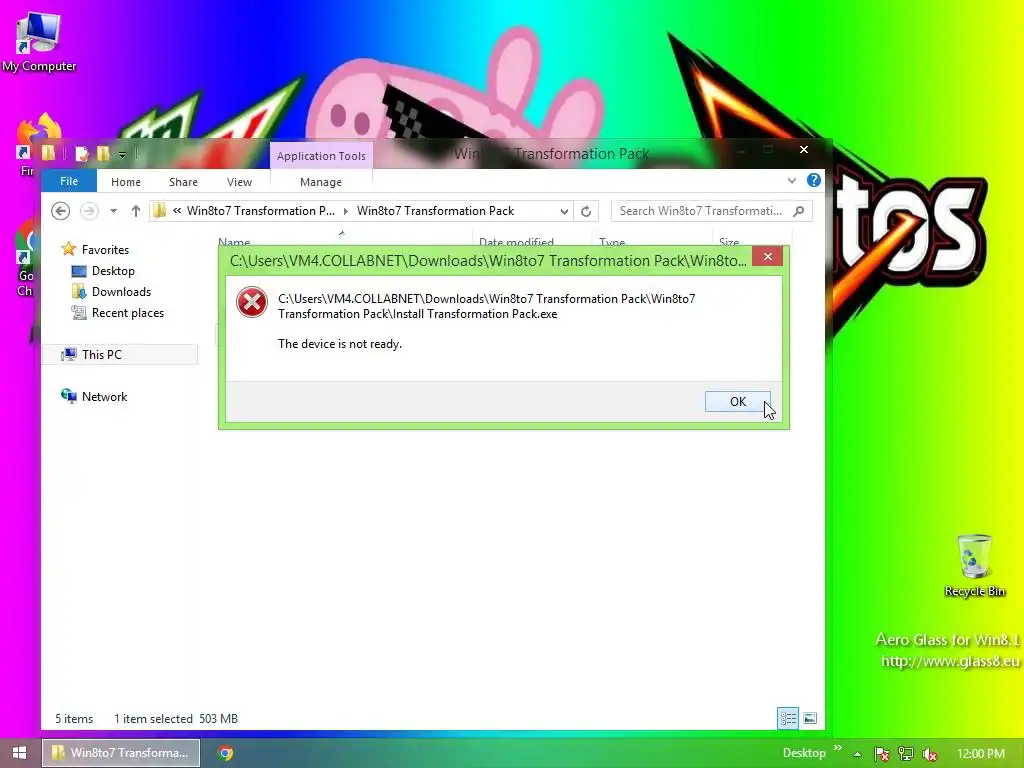Open Explorer help question mark icon
Screen dimensions: 1024x768
tap(813, 180)
